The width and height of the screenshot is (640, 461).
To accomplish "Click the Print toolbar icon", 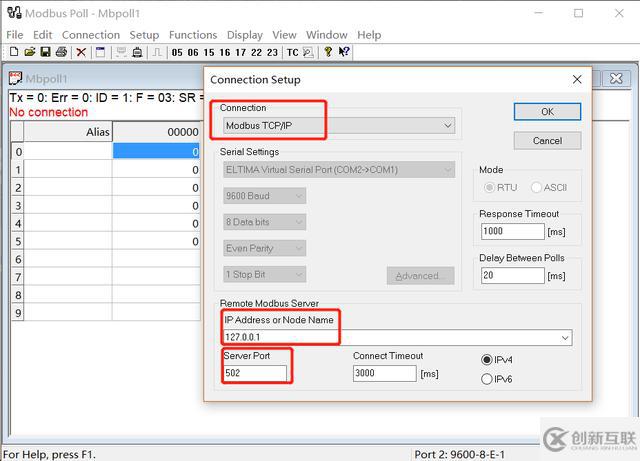I will coord(61,52).
